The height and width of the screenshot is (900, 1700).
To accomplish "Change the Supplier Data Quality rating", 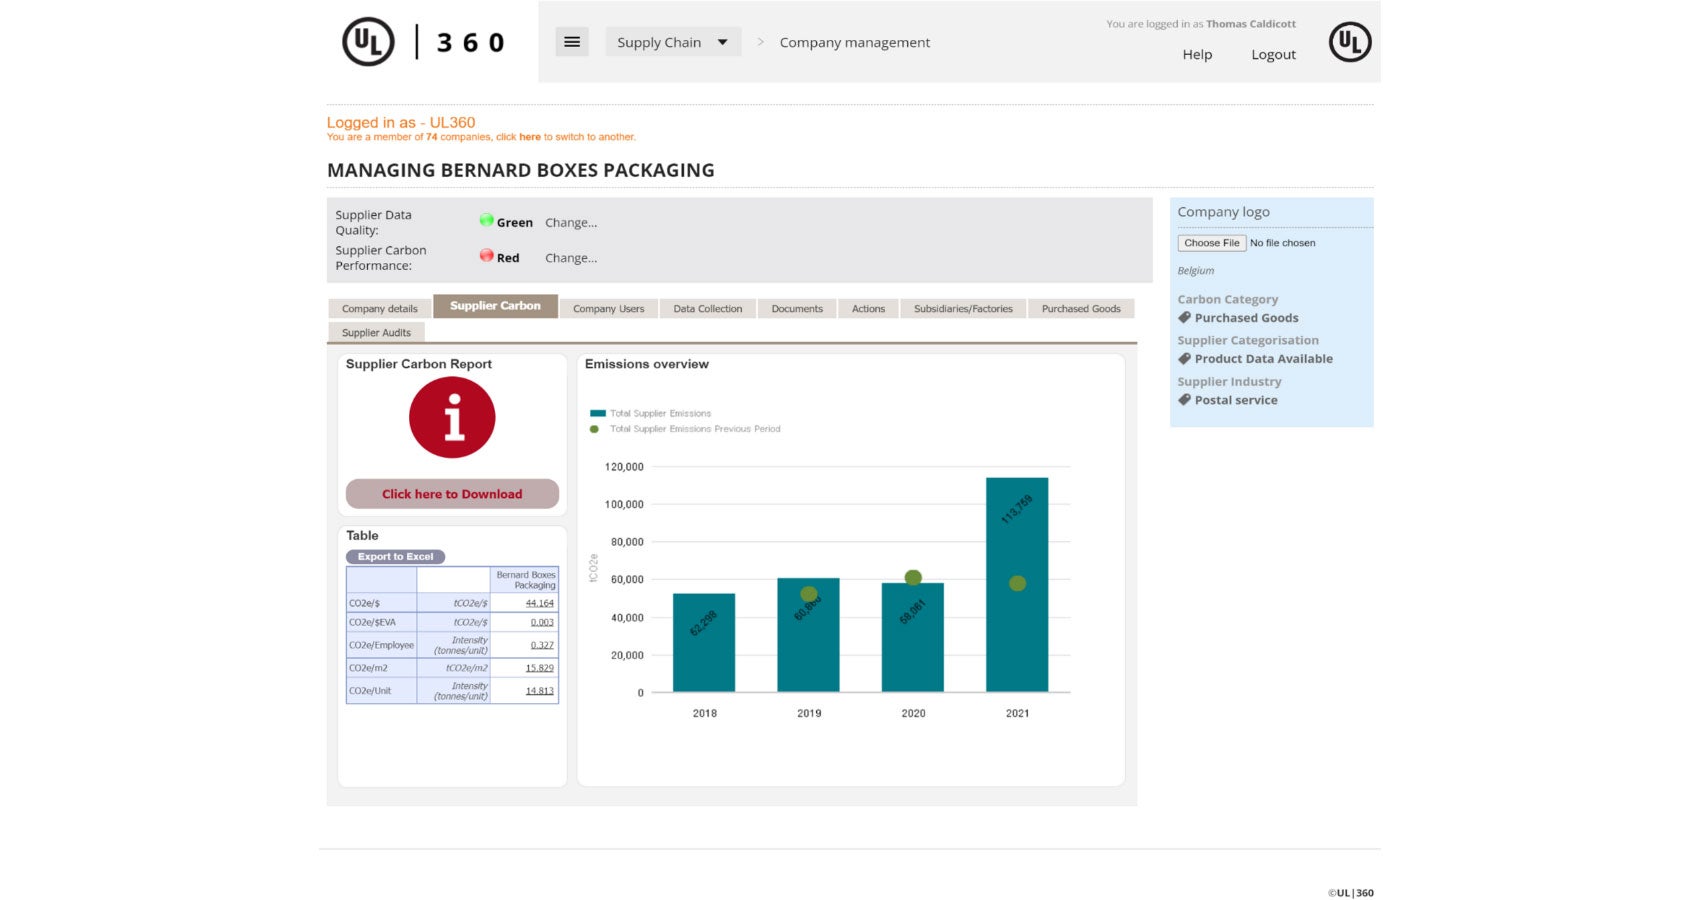I will [571, 223].
